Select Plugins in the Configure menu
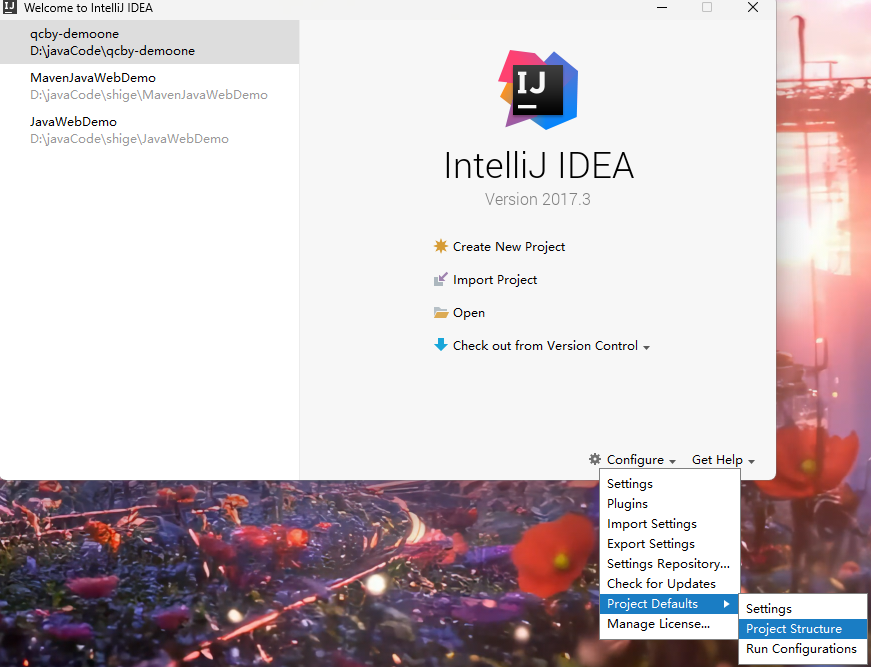 [x=670, y=504]
